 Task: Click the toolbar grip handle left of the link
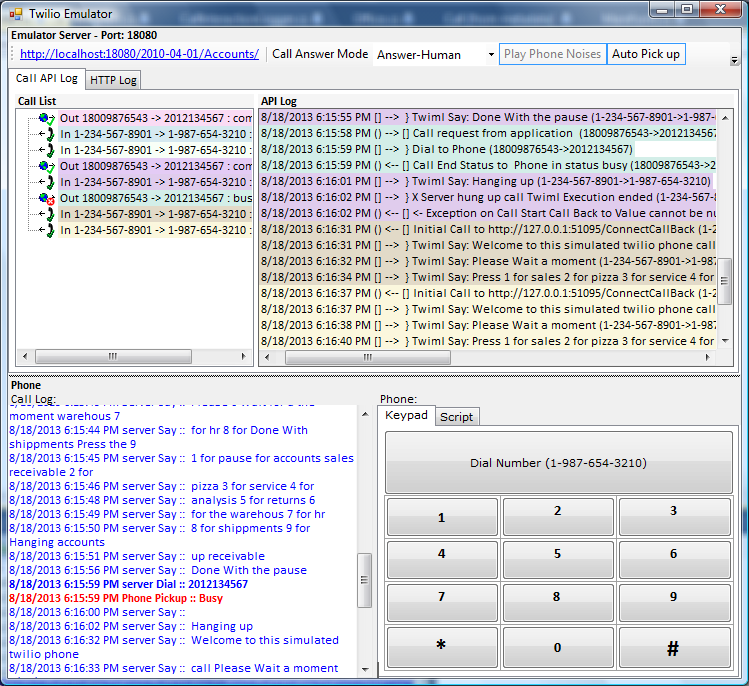13,54
